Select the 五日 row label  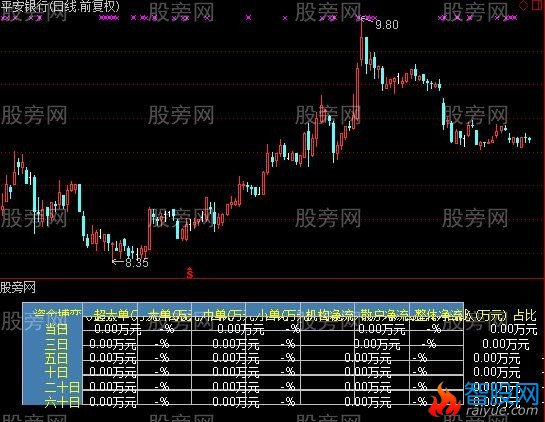pos(57,358)
